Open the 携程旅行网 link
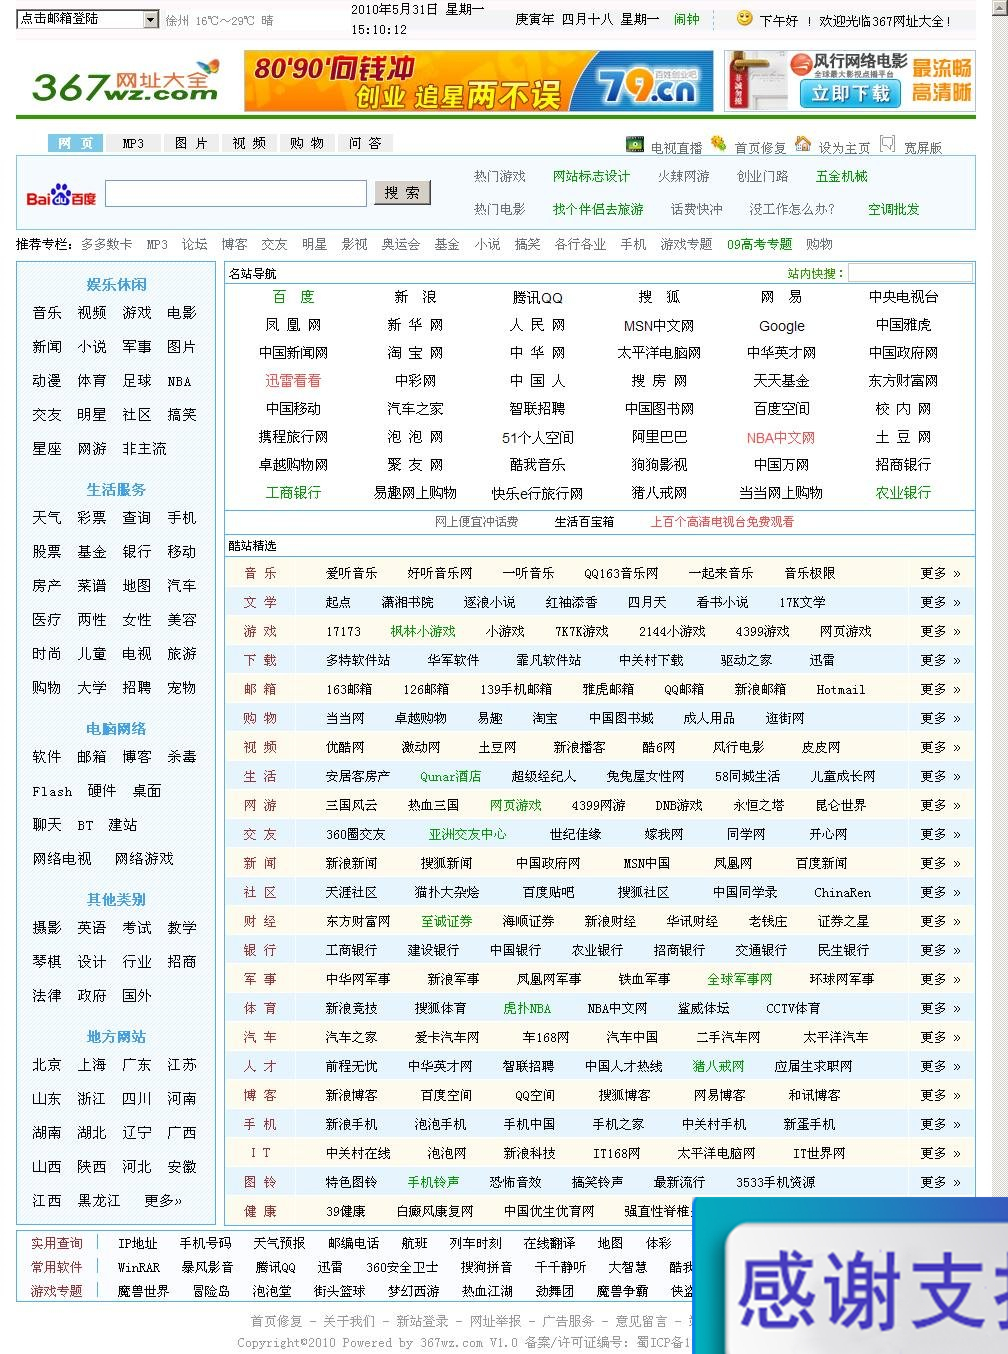 coord(293,437)
